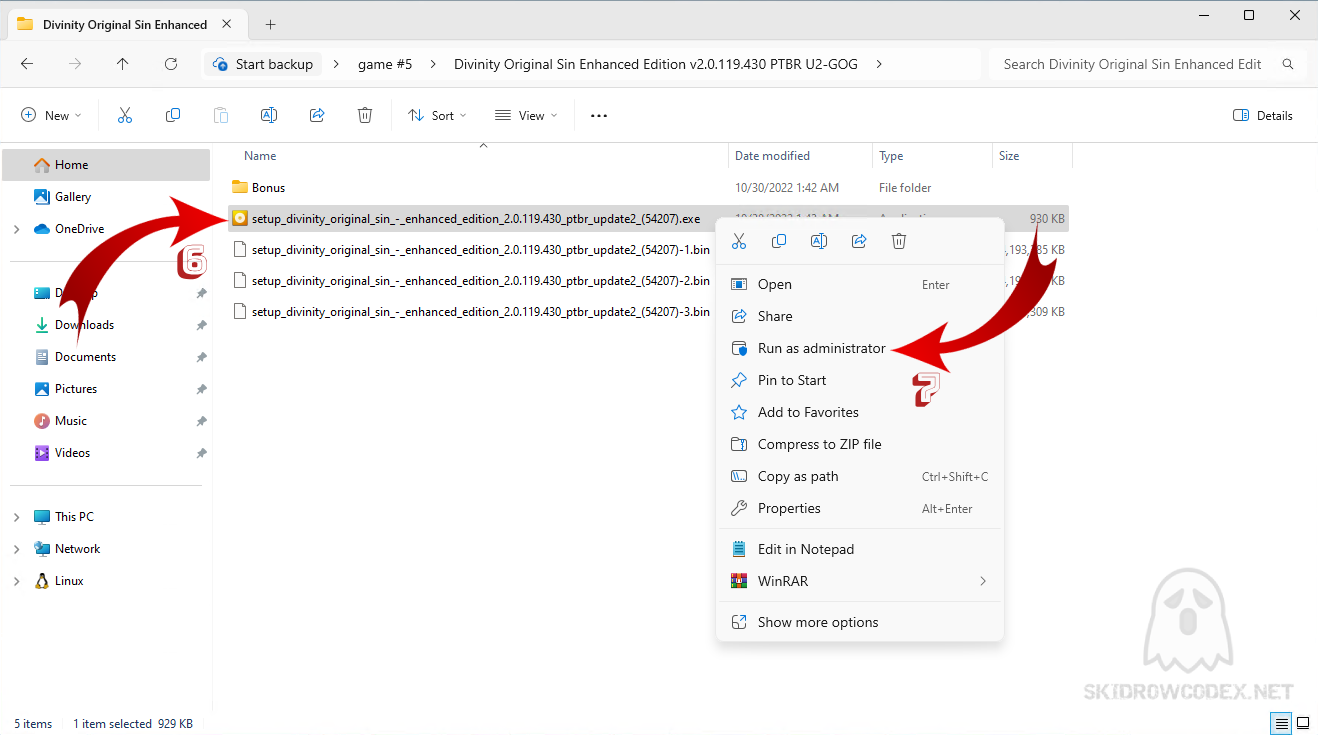
Task: Copy via the context menu copy icon
Action: [779, 241]
